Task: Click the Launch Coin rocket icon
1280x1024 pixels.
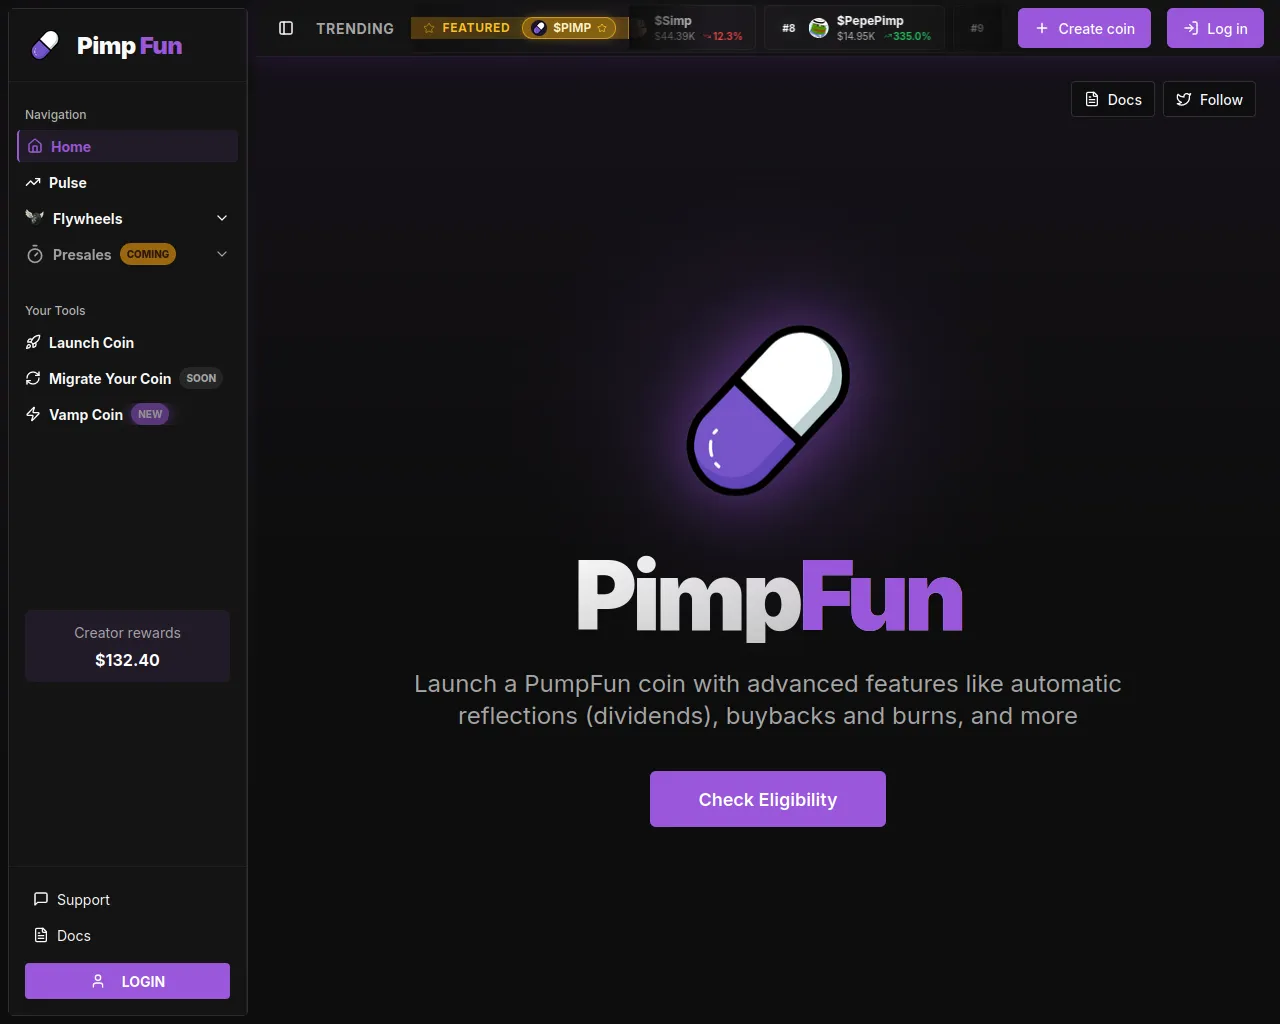Action: click(33, 342)
